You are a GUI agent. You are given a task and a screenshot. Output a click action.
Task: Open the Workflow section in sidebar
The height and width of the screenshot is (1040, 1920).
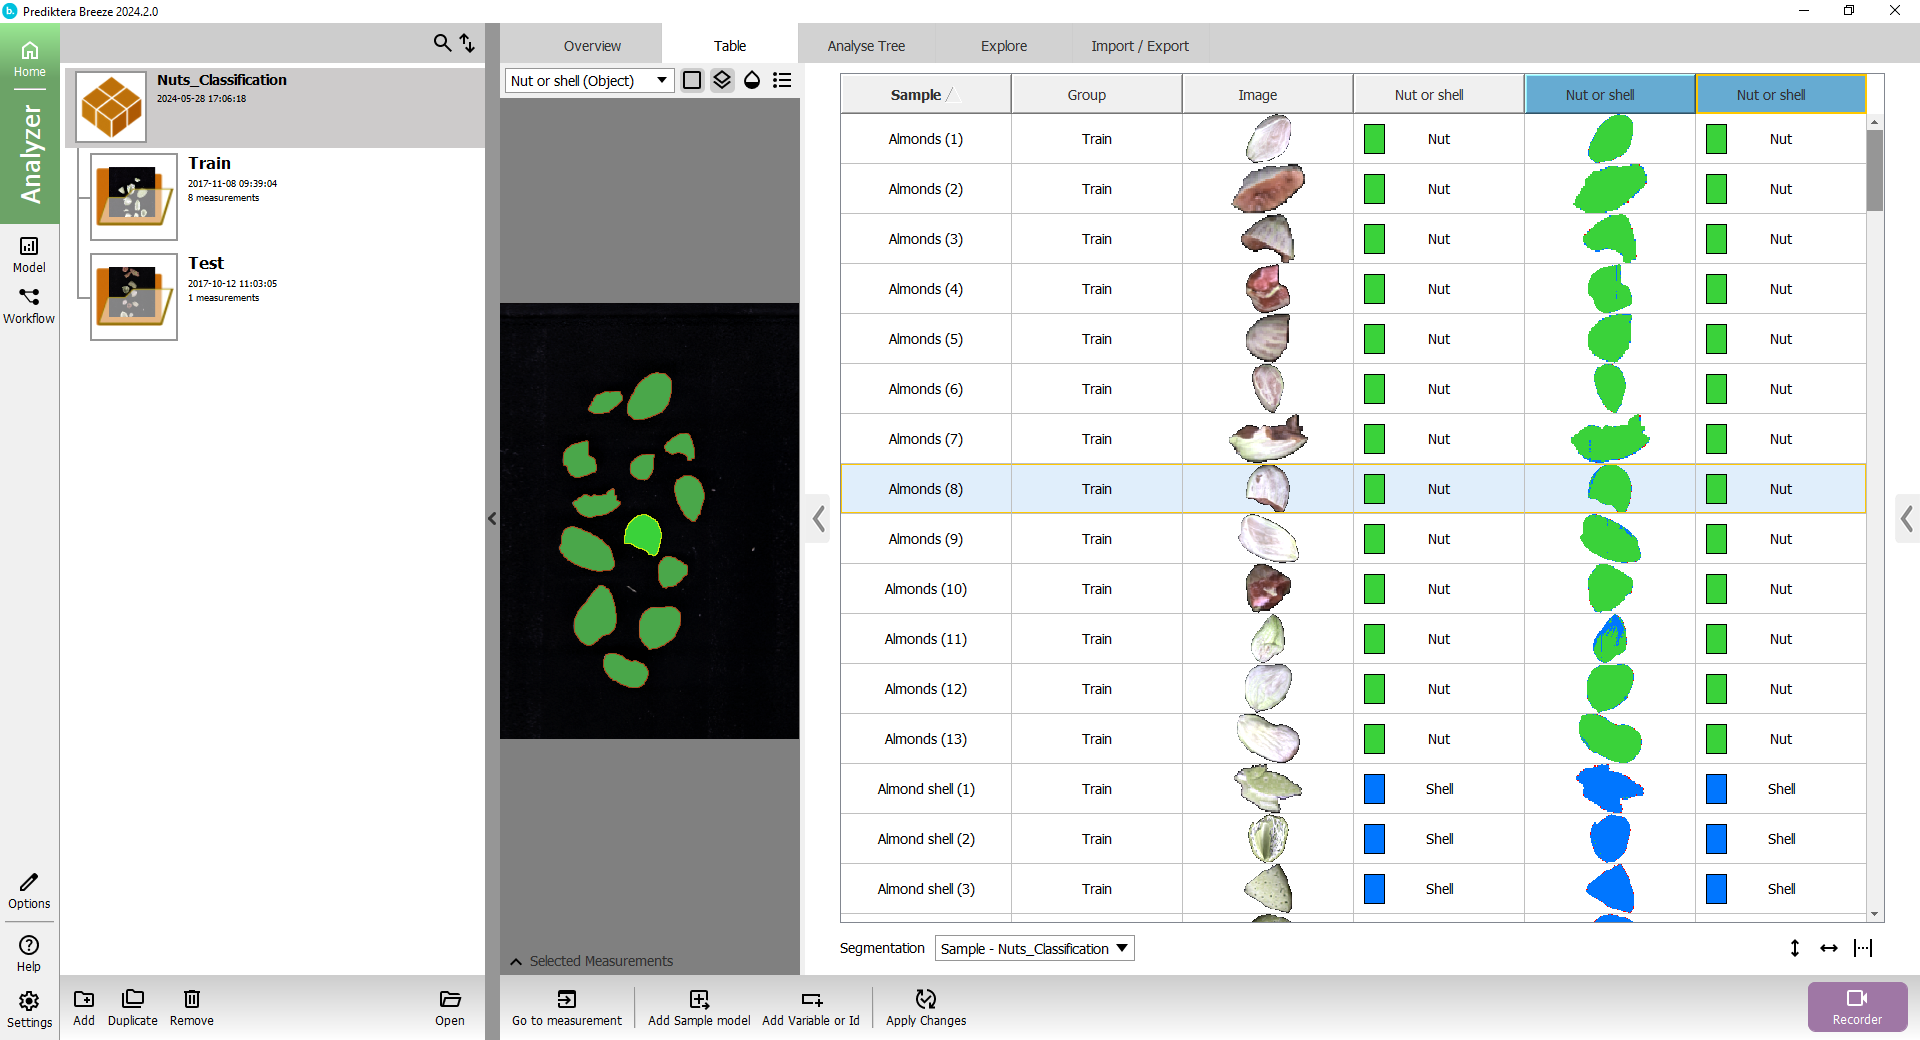click(29, 306)
